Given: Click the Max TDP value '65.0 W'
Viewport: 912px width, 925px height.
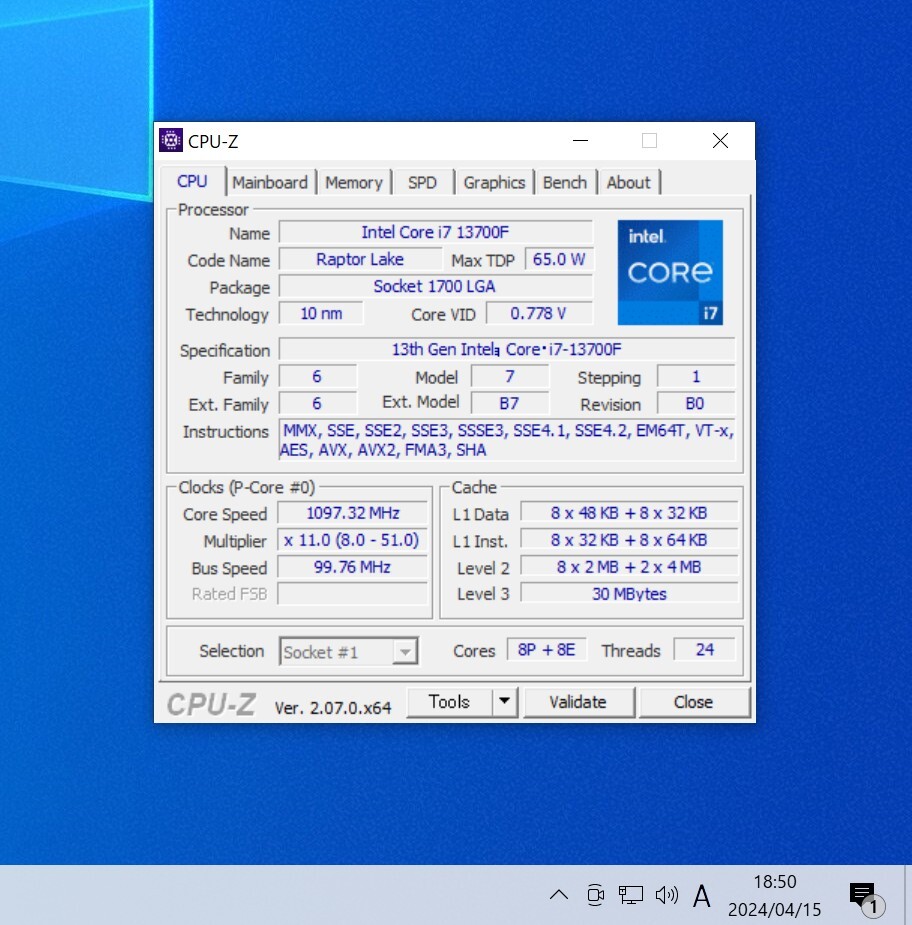Looking at the screenshot, I should [x=559, y=259].
